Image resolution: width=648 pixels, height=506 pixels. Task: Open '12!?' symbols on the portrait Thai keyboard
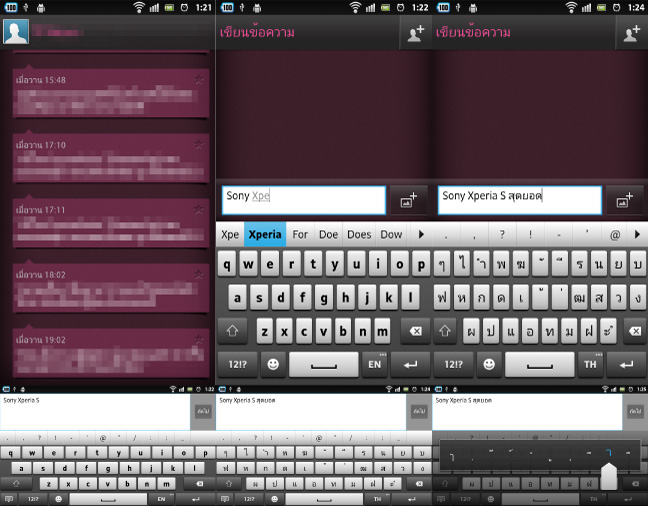pyautogui.click(x=453, y=364)
